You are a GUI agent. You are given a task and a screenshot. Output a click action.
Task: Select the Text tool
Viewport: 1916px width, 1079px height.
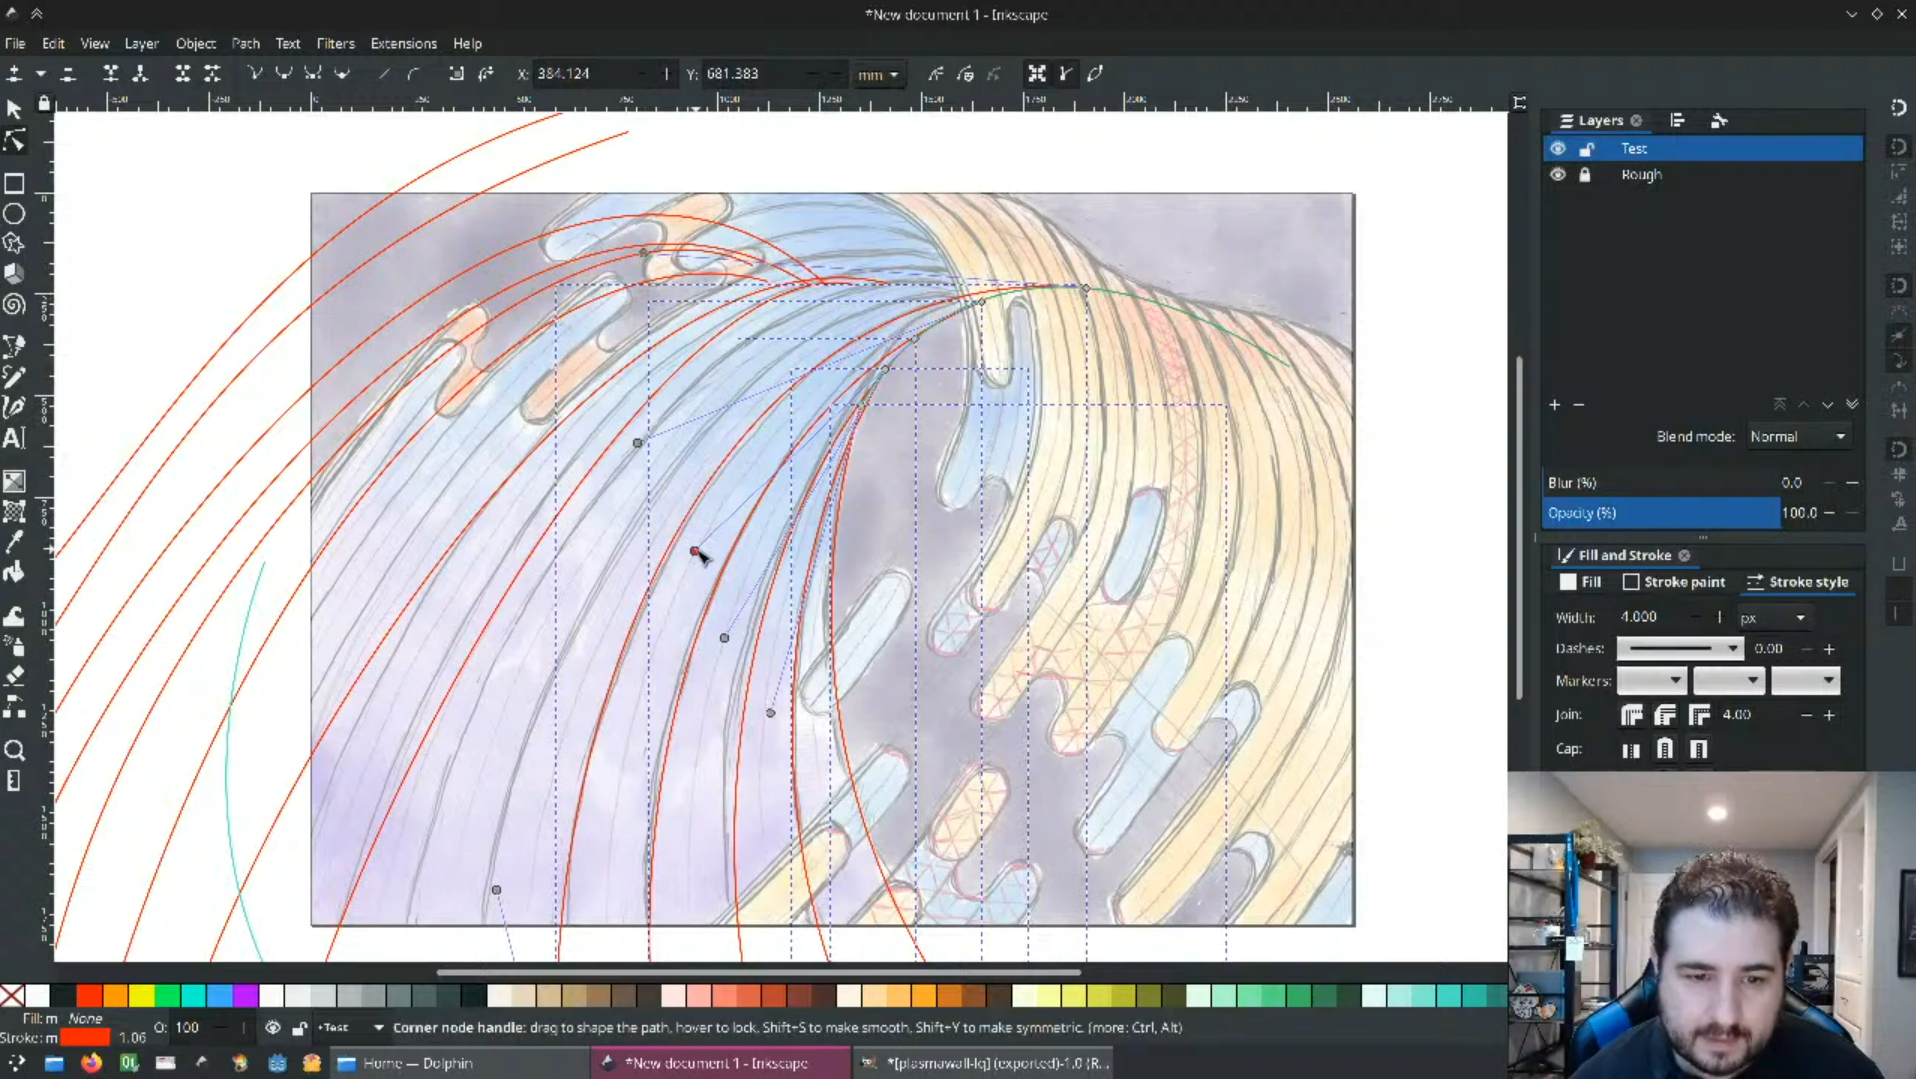[14, 438]
